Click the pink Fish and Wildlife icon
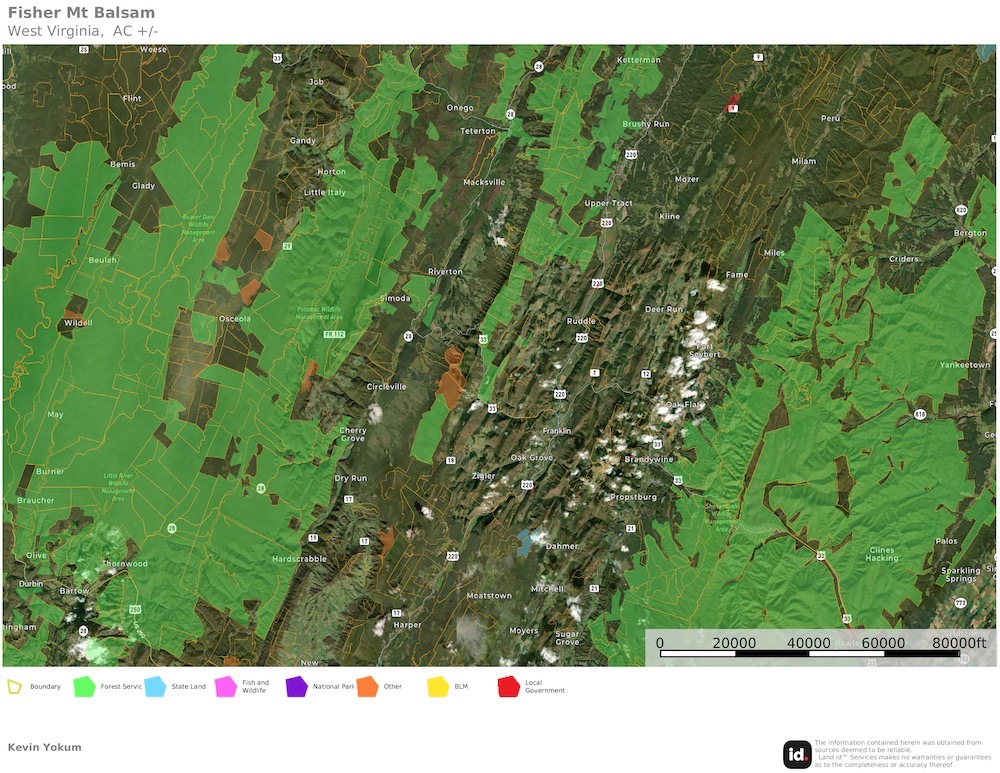The height and width of the screenshot is (773, 1000). click(225, 687)
